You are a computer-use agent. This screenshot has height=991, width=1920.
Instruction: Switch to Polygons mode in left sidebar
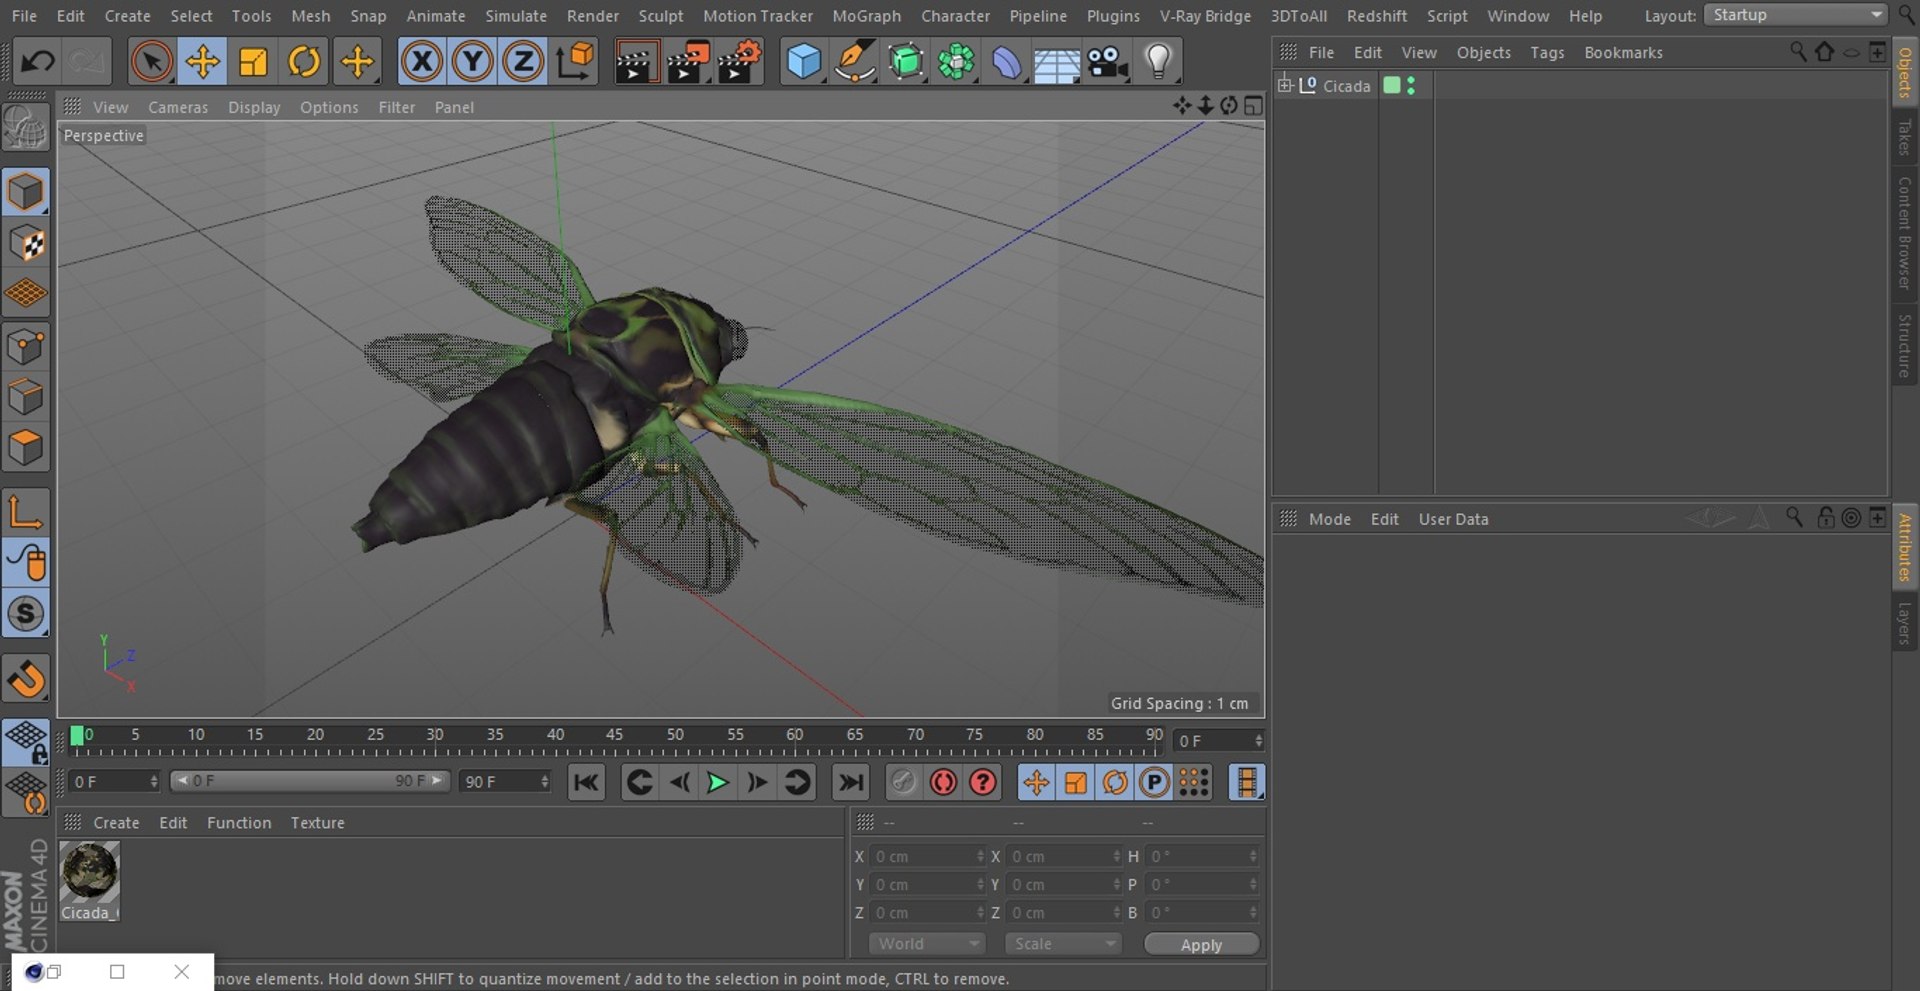(26, 447)
